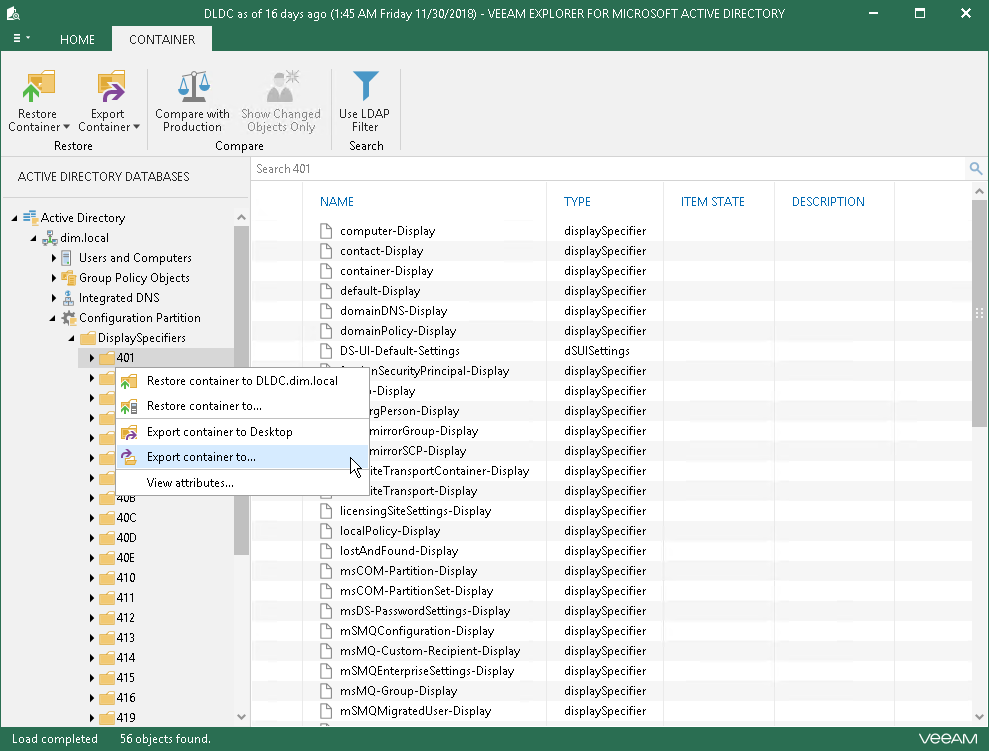Expand the Users and Computers node
989x751 pixels.
[54, 258]
